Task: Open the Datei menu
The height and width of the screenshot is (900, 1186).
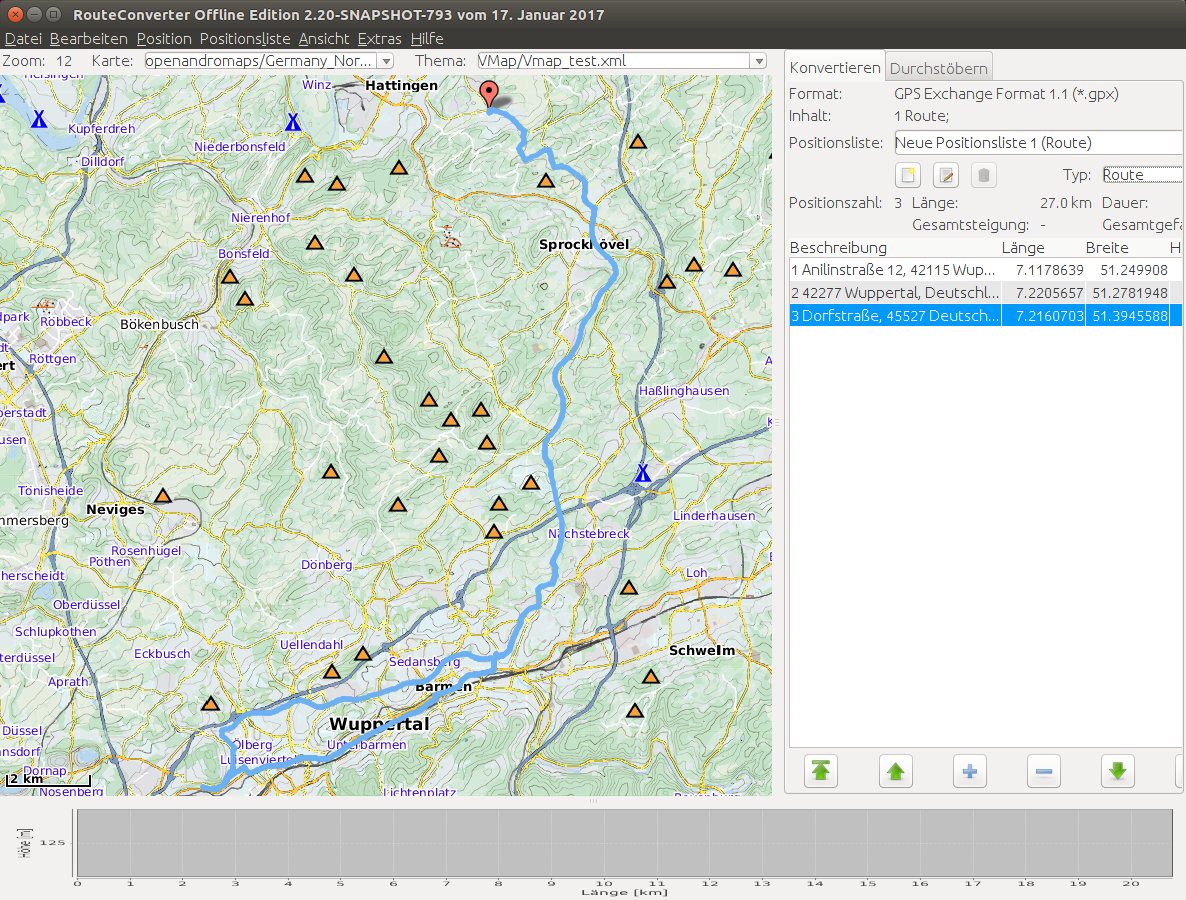Action: pyautogui.click(x=23, y=39)
